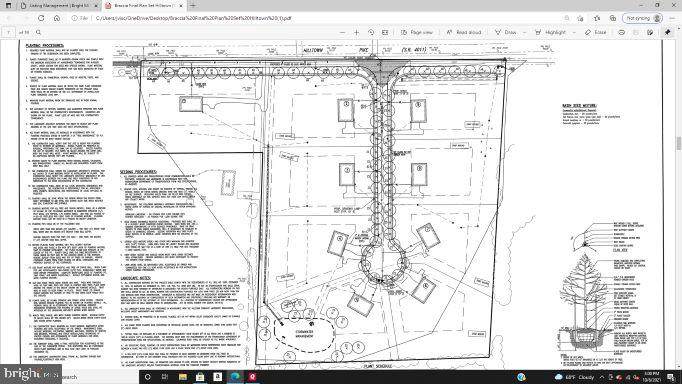Viewport: 682px width, 384px height.
Task: Expand the Highlight color options dropdown
Action: point(574,32)
